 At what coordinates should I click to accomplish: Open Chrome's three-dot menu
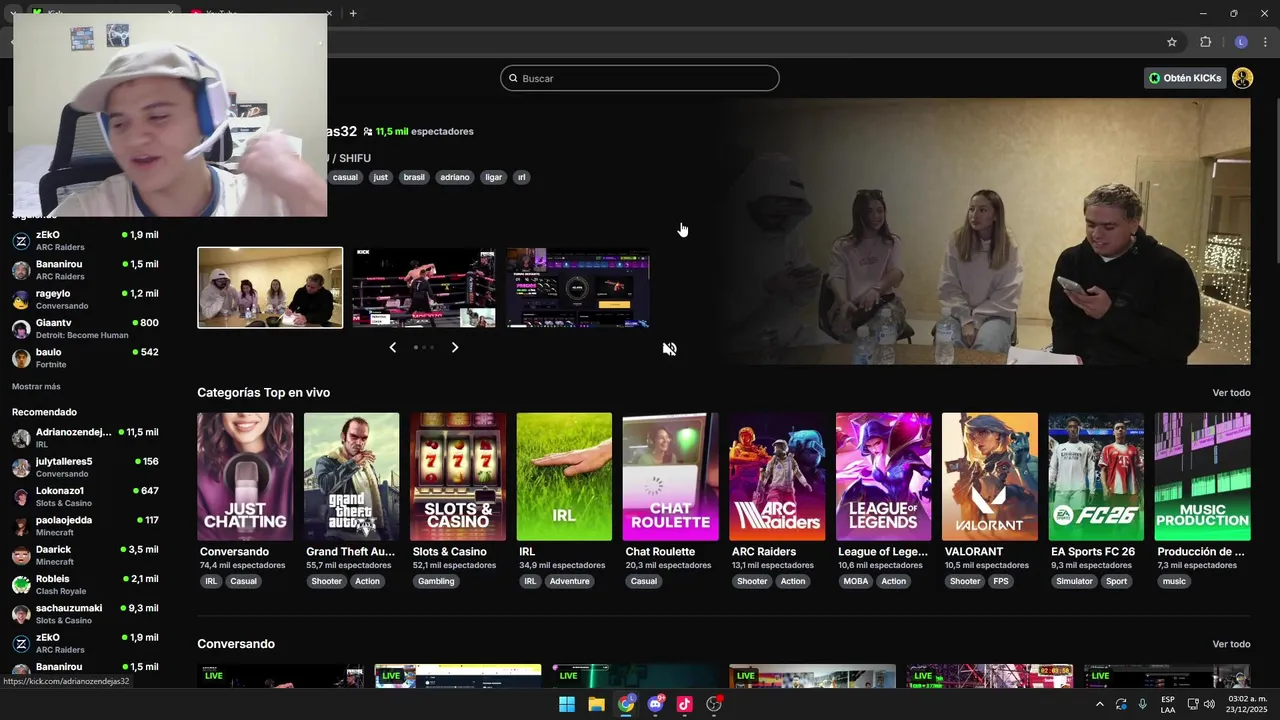1266,42
